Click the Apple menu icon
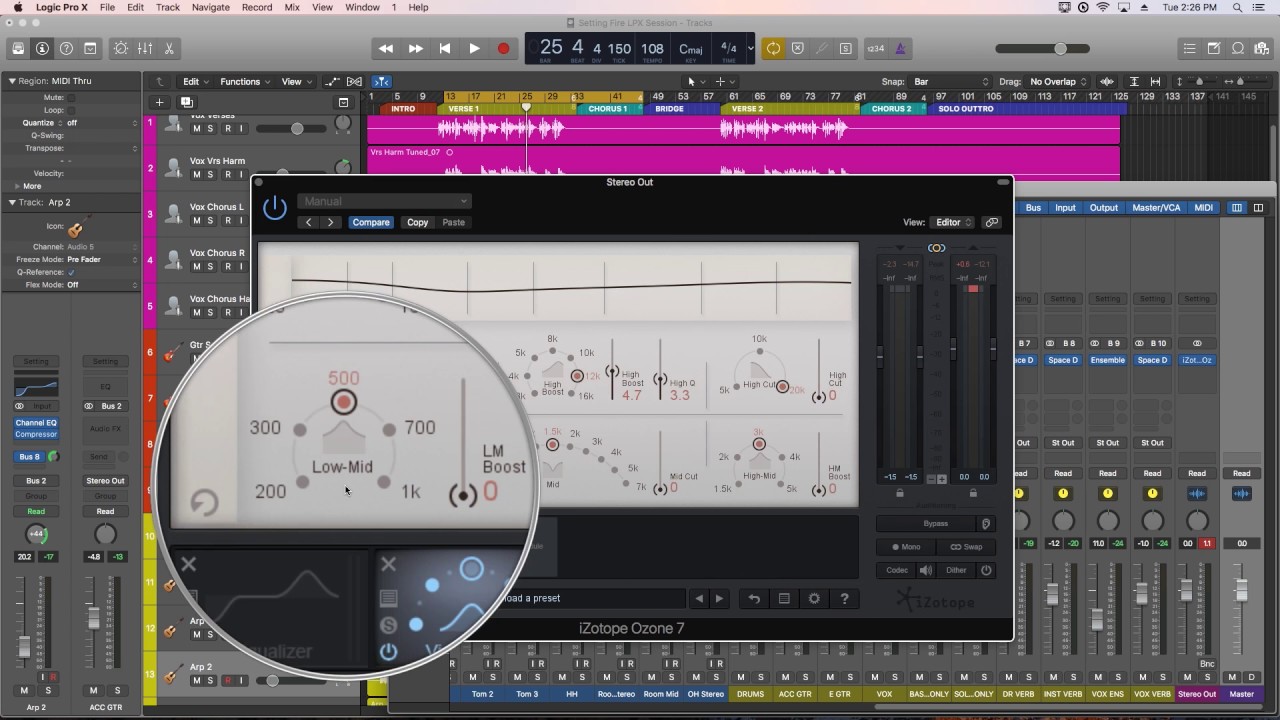The width and height of the screenshot is (1280, 720). pos(18,7)
